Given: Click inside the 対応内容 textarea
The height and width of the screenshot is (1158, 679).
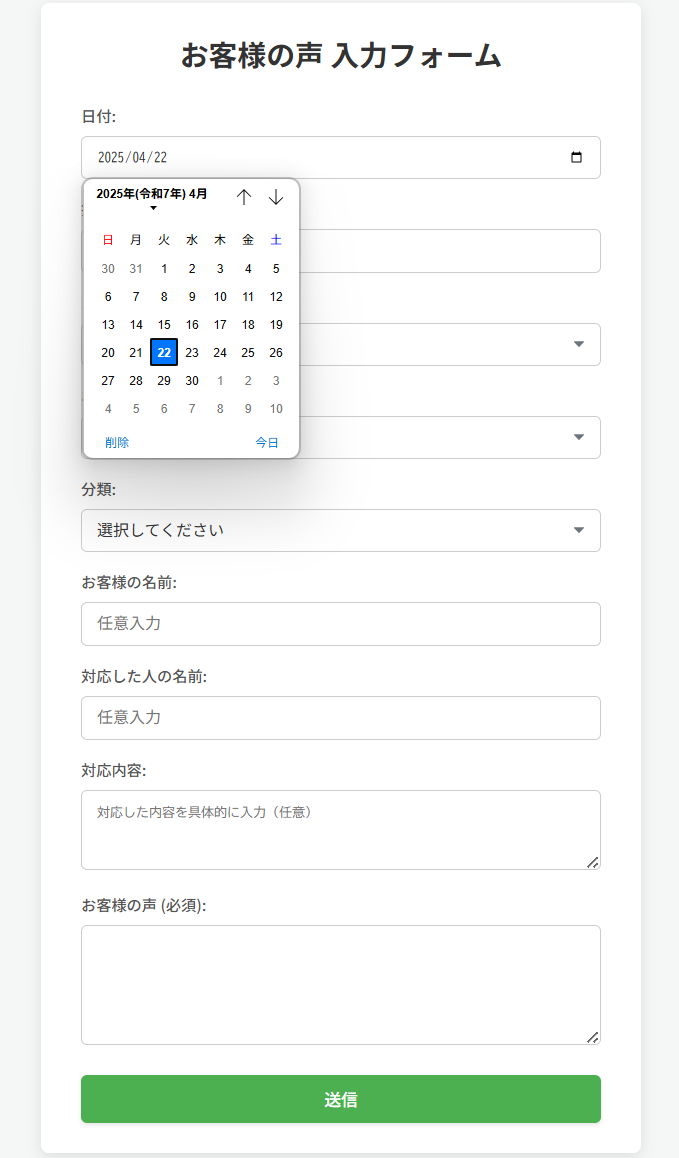Looking at the screenshot, I should click(x=340, y=829).
